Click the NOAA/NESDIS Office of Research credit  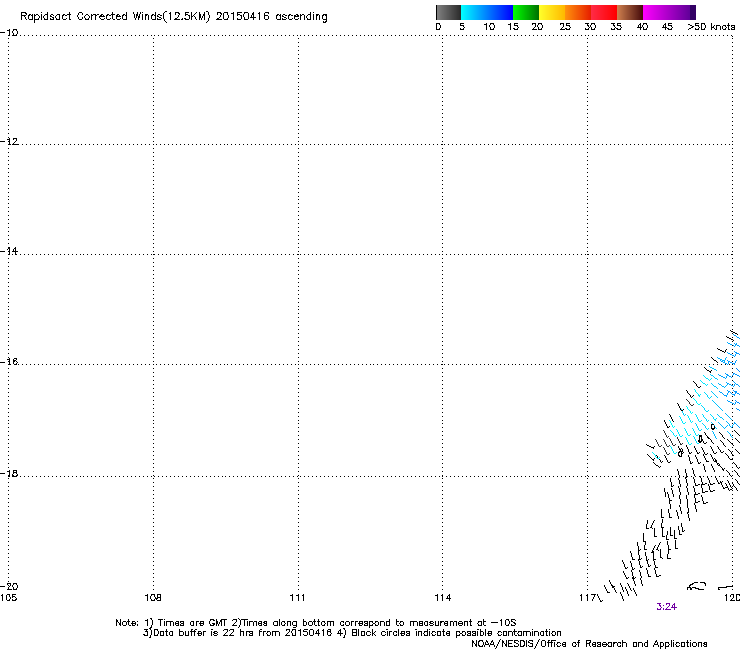point(589,644)
